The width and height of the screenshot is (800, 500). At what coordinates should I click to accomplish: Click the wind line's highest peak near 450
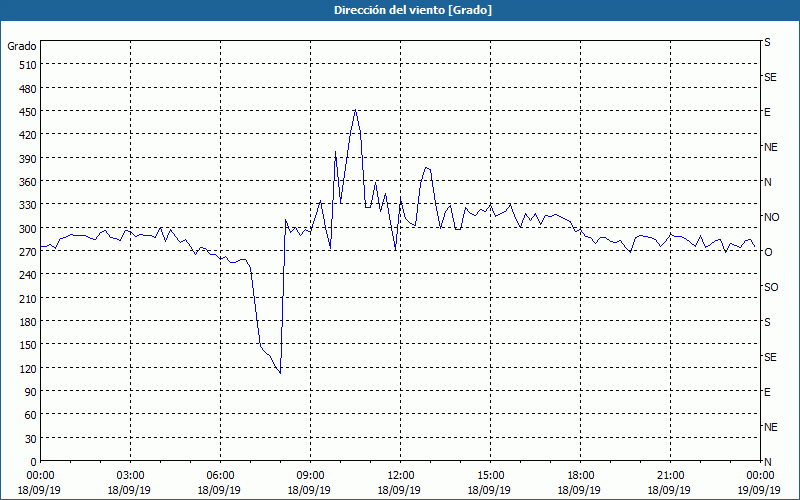(355, 110)
